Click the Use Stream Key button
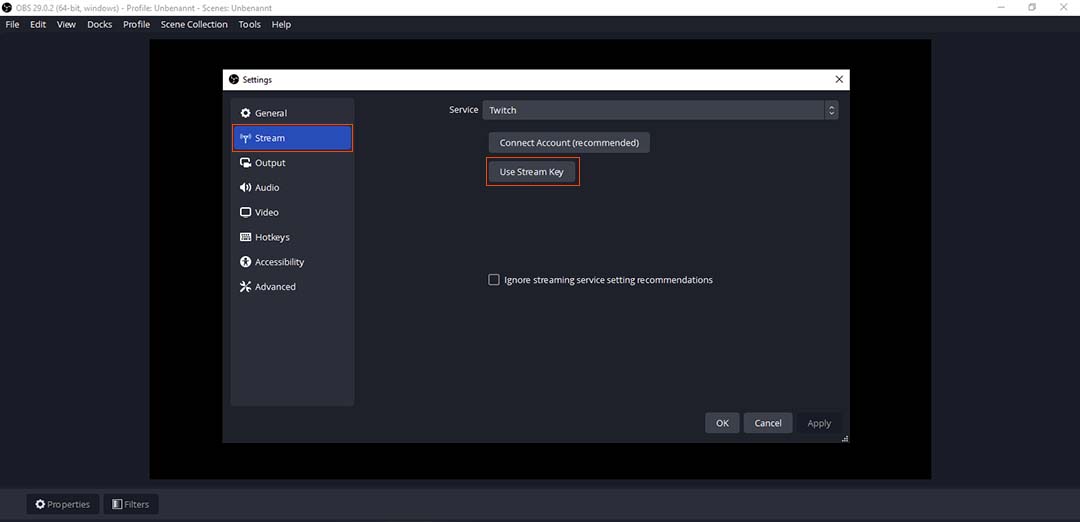Viewport: 1080px width, 522px height. pos(532,172)
